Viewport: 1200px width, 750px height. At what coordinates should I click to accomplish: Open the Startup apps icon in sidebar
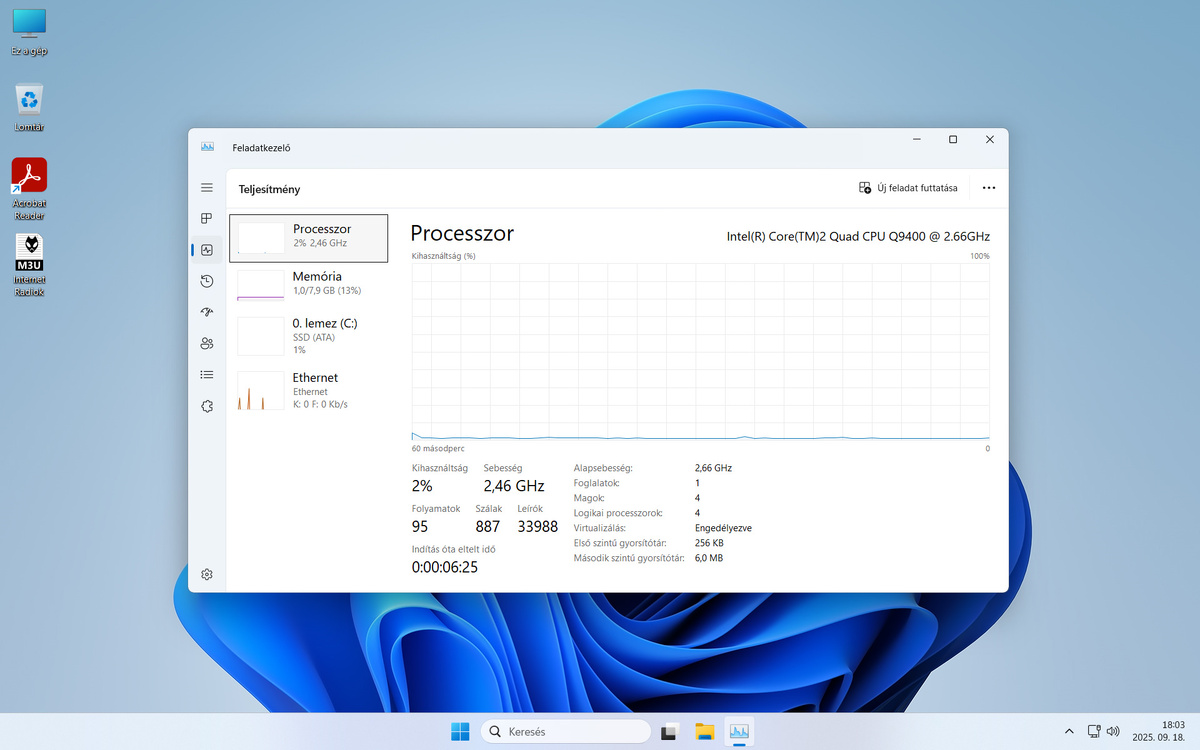(x=207, y=312)
